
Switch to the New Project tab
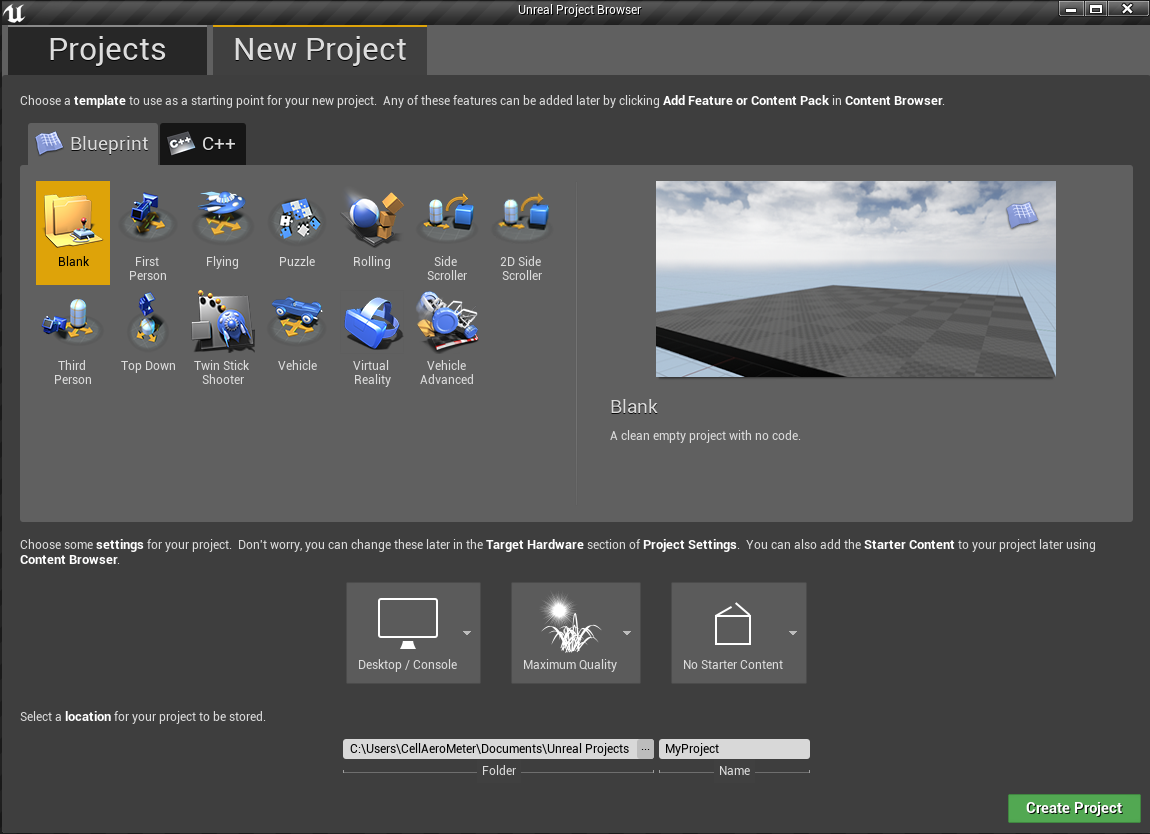point(320,50)
